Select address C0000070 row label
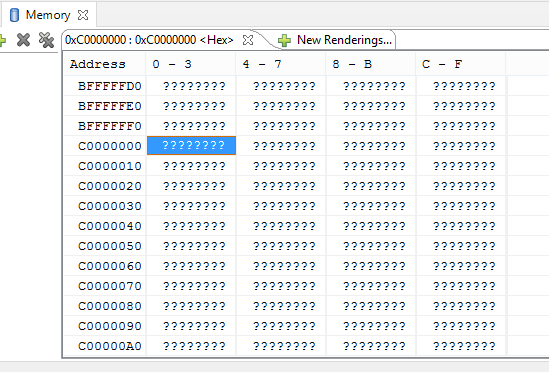 point(110,286)
